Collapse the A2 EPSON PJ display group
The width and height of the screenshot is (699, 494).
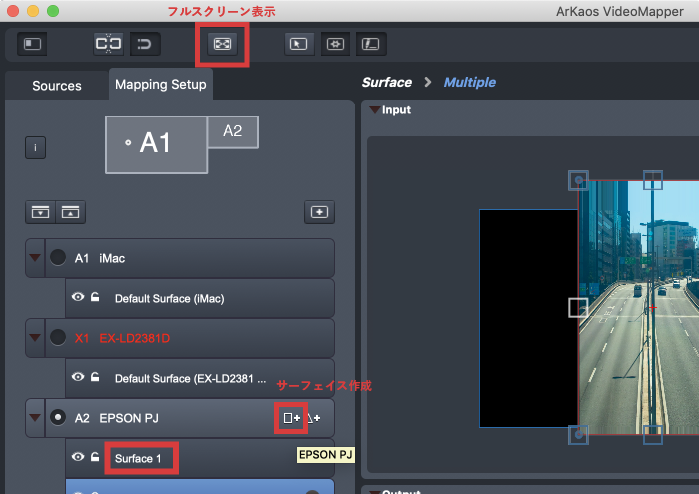tap(35, 417)
